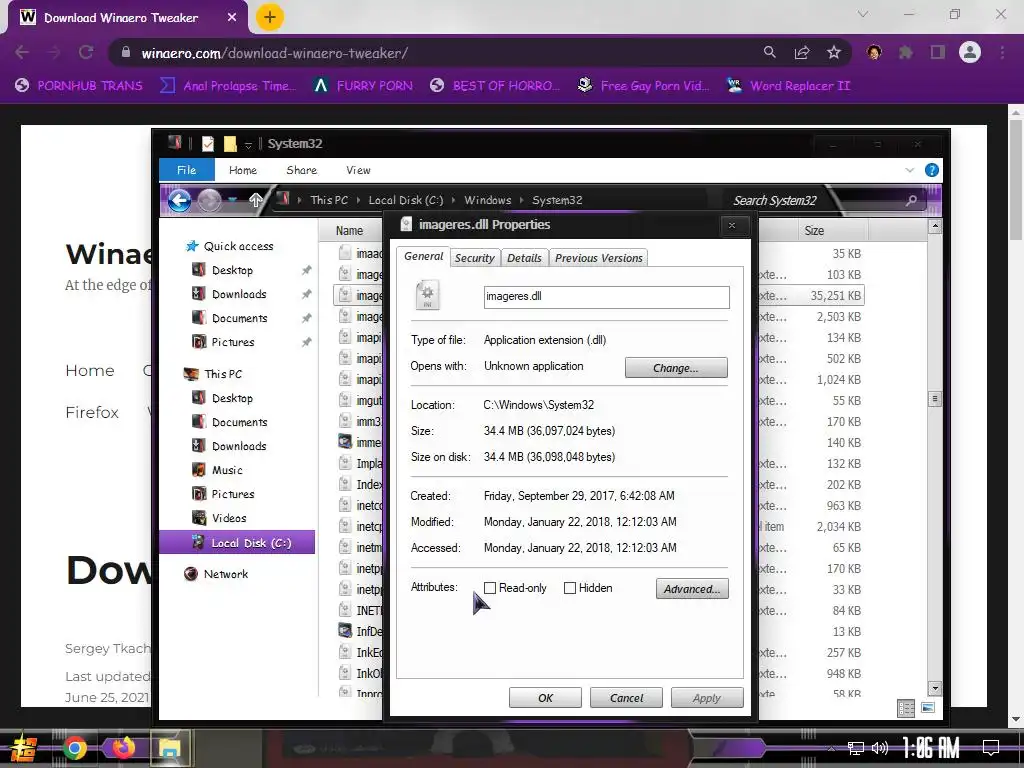The height and width of the screenshot is (768, 1024).
Task: Open Advanced... attributes
Action: 692,589
